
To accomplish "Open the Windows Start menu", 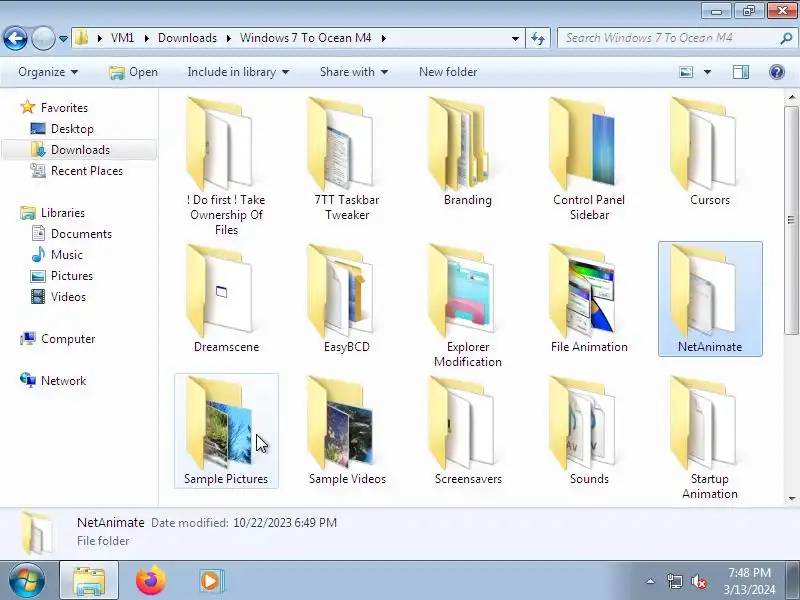I will pos(26,581).
